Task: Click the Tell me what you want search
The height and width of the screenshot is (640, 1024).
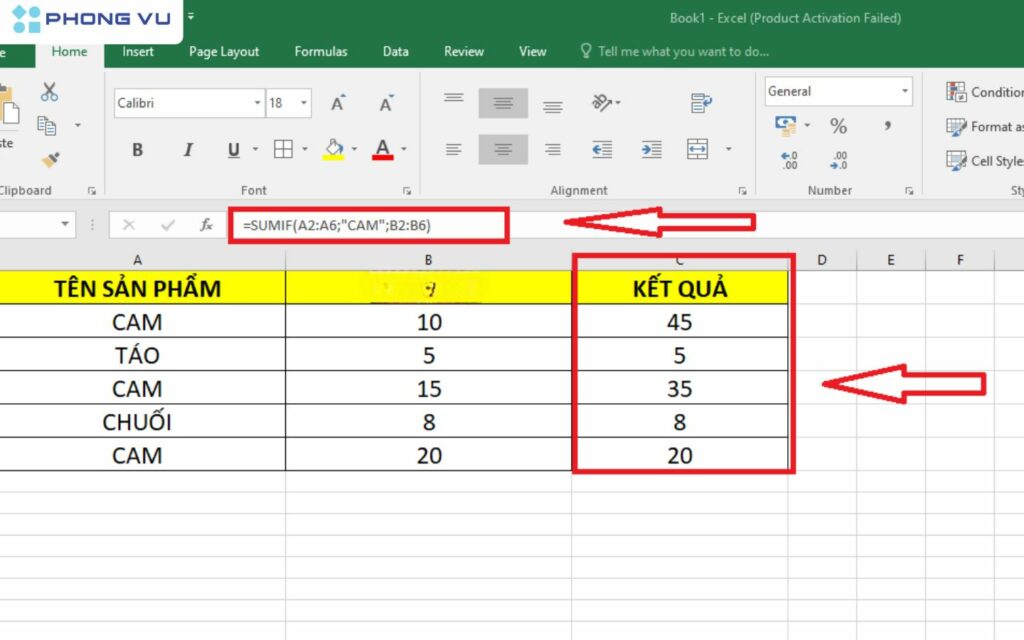Action: (682, 52)
